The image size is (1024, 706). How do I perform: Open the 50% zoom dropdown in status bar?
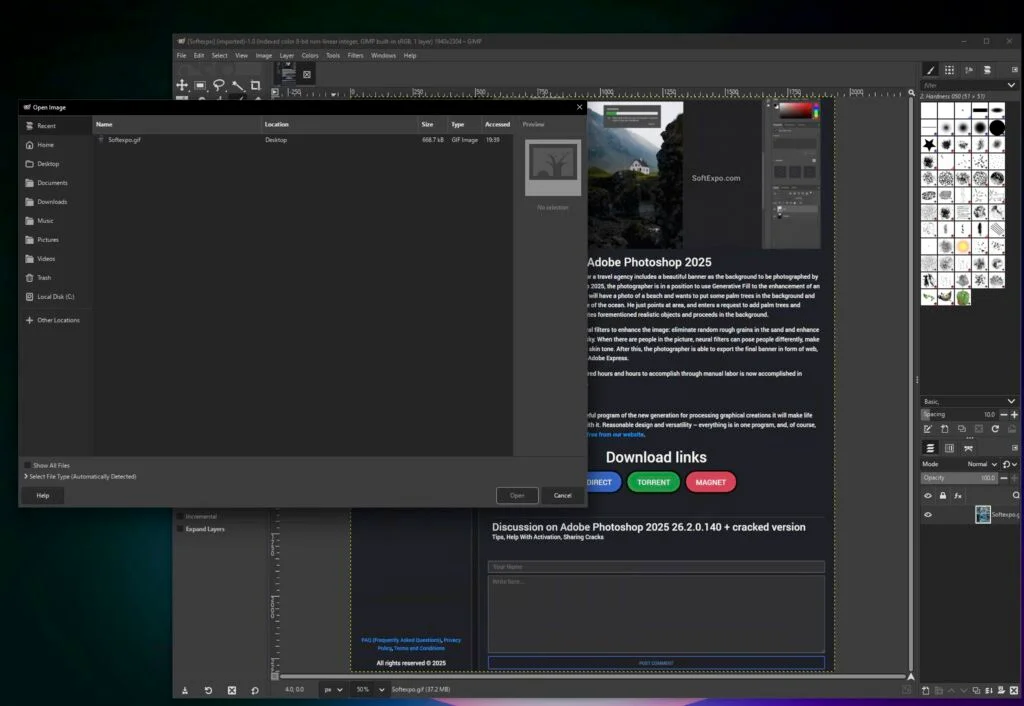pyautogui.click(x=367, y=689)
